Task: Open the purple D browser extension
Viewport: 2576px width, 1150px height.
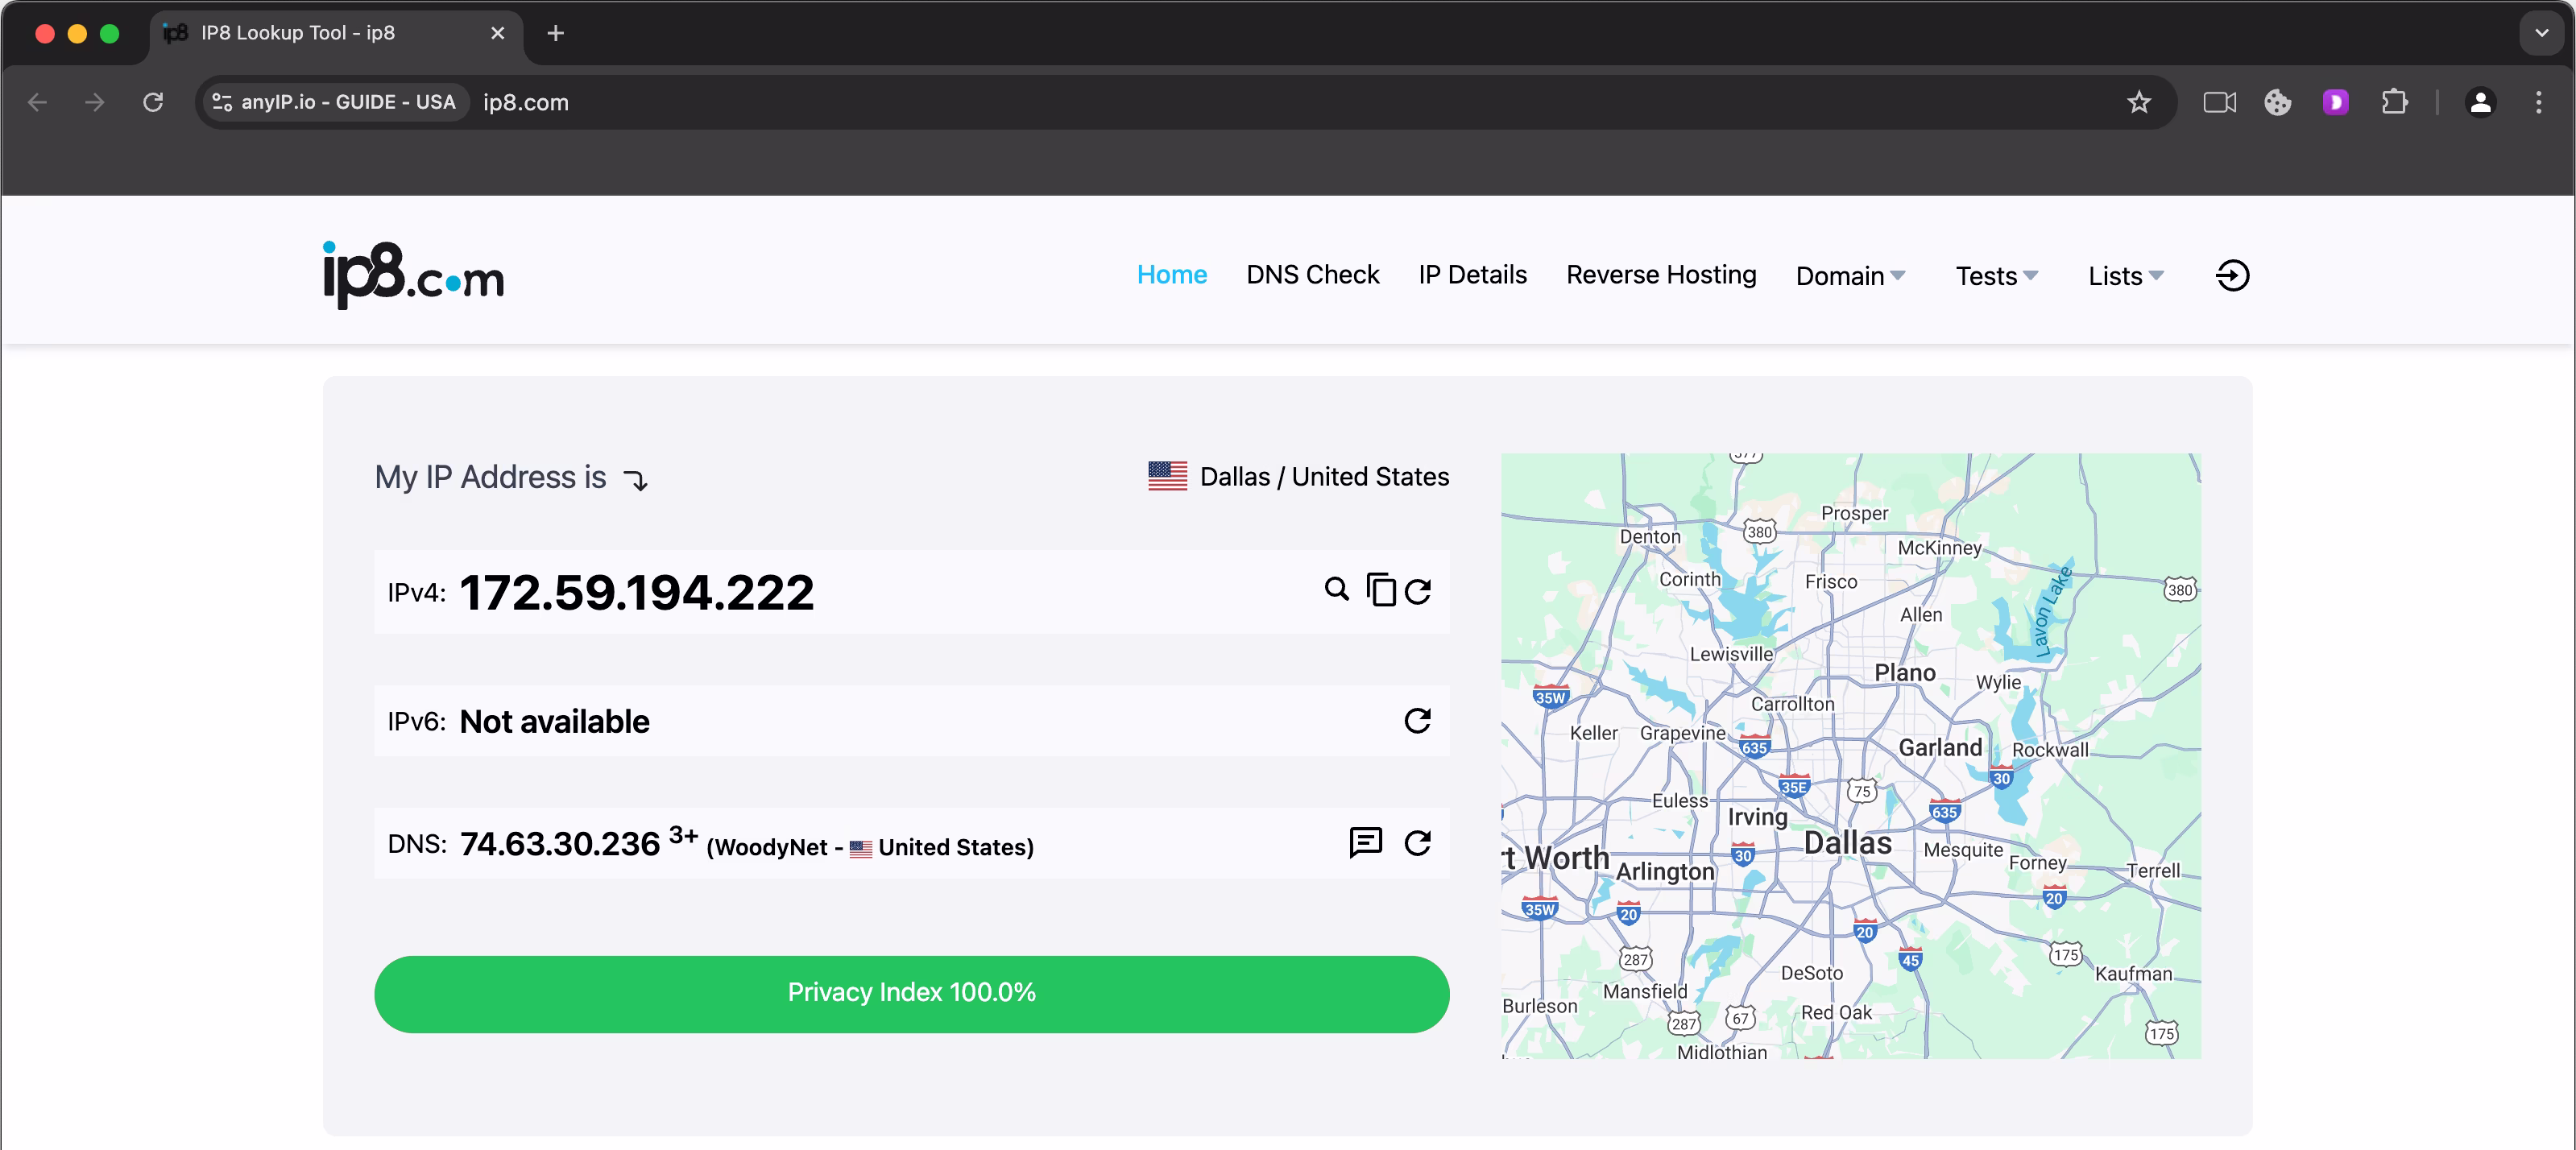Action: coord(2335,102)
